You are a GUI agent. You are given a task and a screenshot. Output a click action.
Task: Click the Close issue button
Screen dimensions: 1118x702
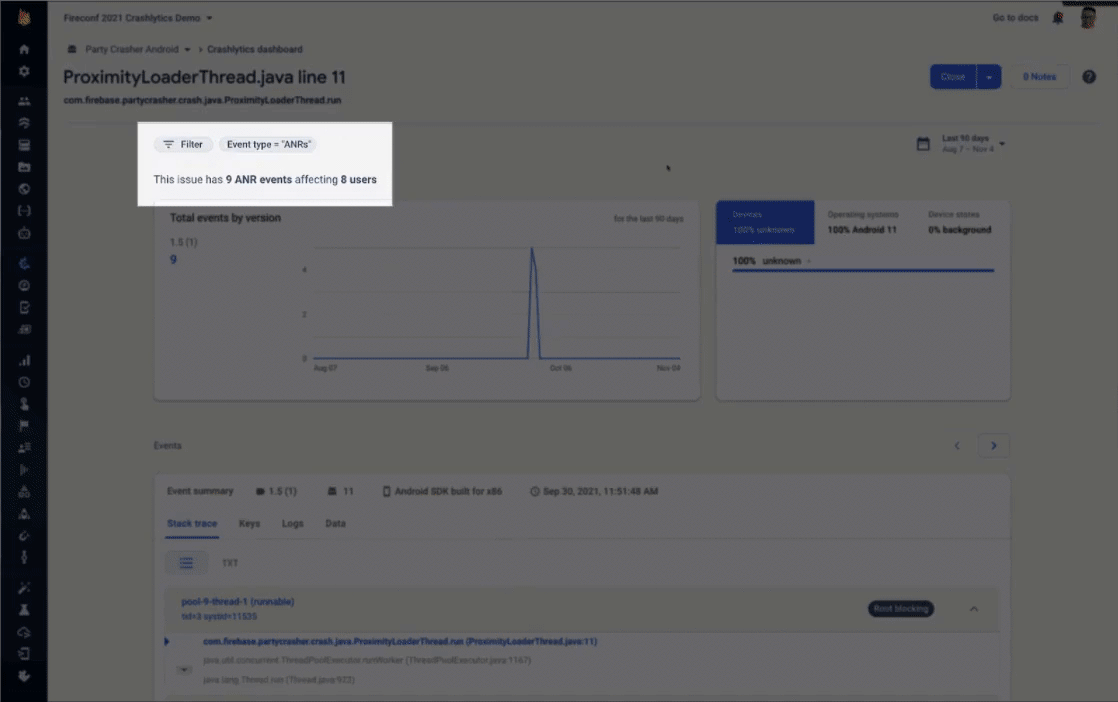pyautogui.click(x=953, y=77)
